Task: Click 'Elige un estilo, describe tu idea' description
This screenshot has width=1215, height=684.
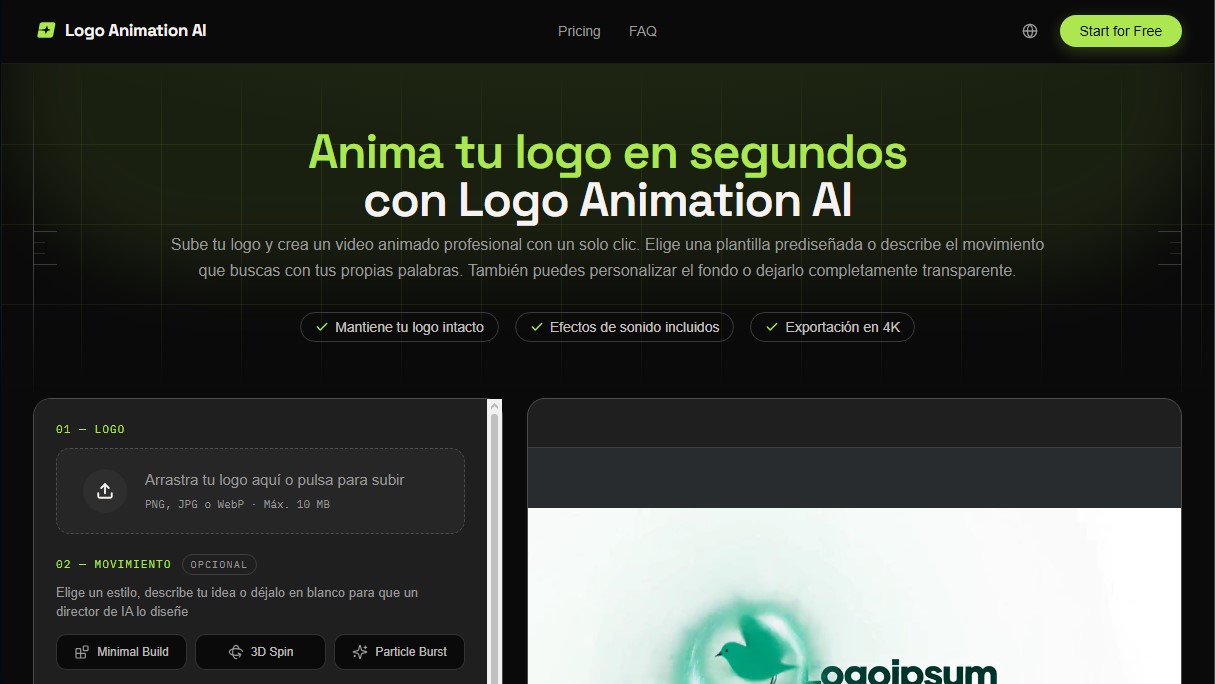Action: (x=237, y=602)
